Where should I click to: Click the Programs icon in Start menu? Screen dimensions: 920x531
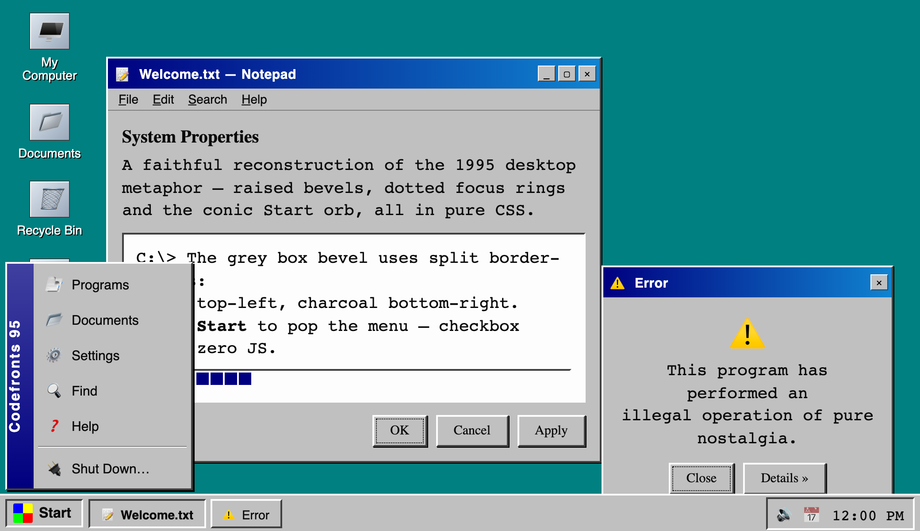54,285
